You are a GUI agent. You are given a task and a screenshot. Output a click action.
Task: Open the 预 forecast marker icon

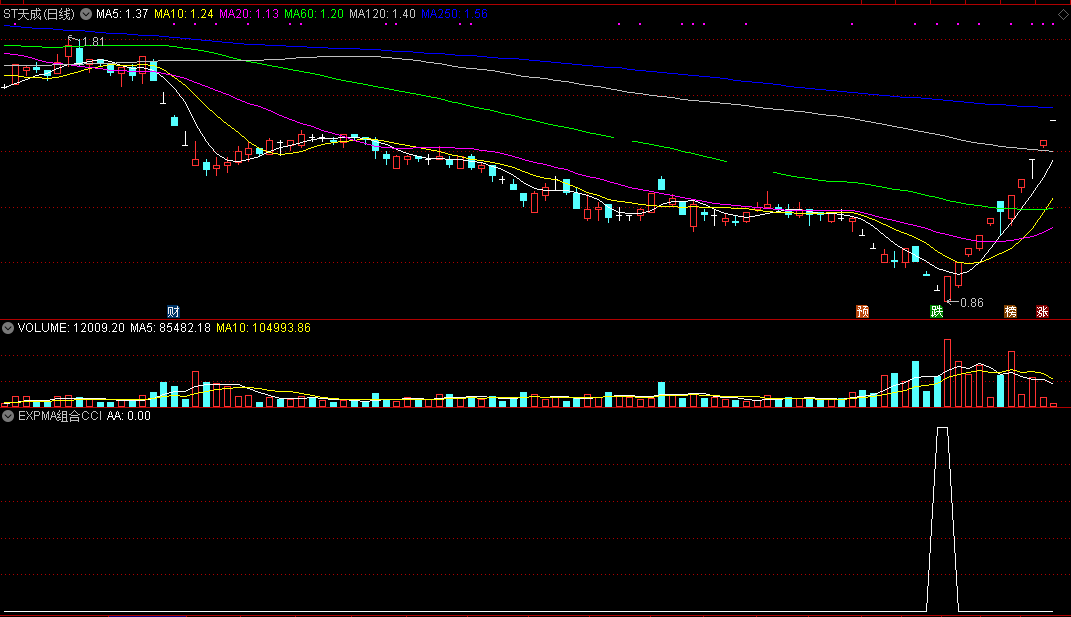coord(863,312)
